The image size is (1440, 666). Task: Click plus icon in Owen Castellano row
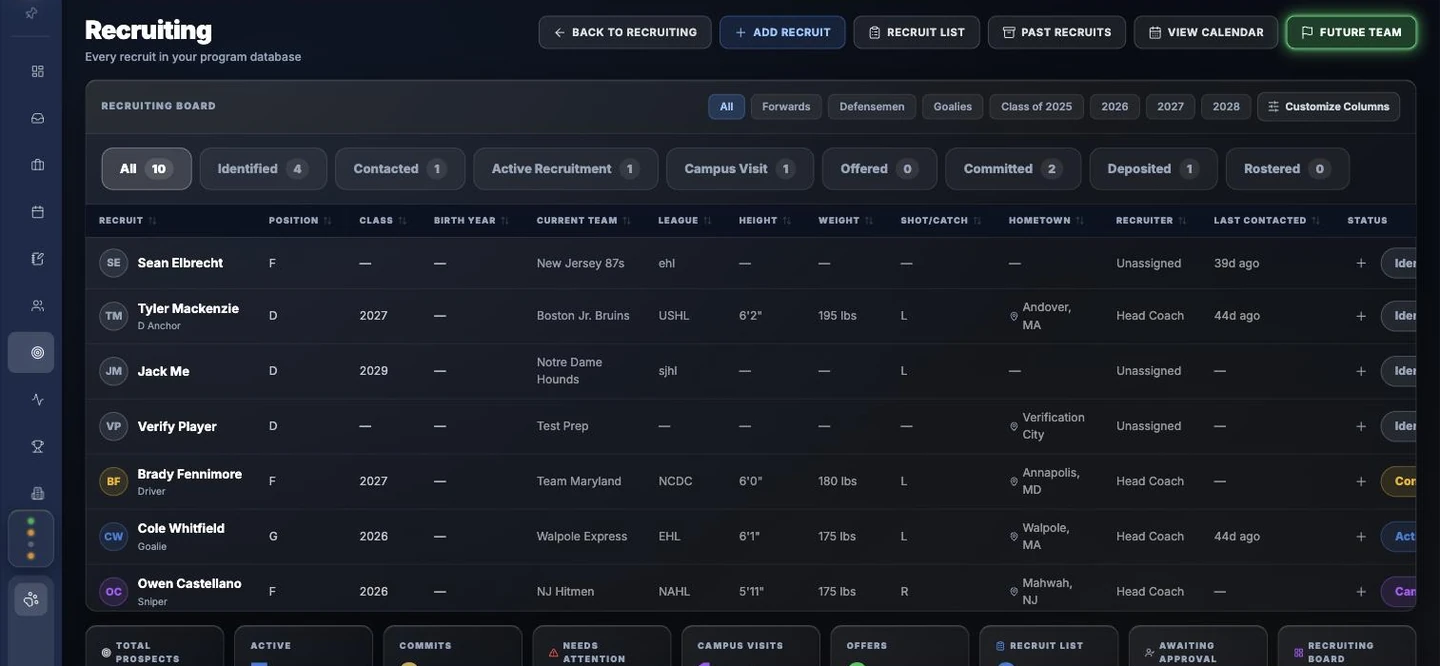[1361, 591]
